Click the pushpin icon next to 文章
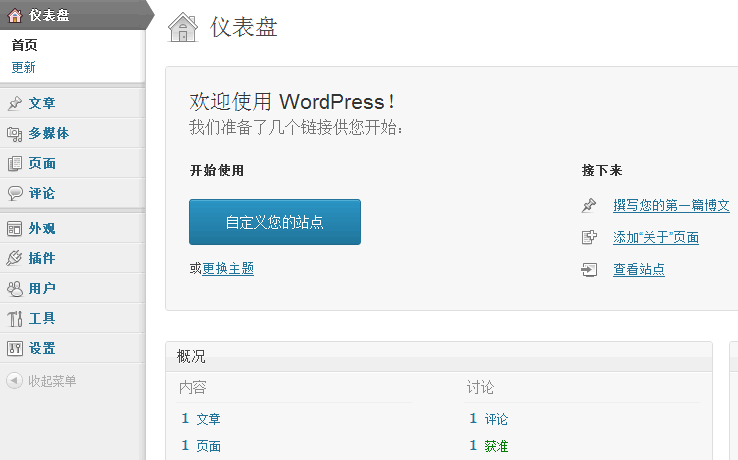Image resolution: width=738 pixels, height=460 pixels. point(15,103)
